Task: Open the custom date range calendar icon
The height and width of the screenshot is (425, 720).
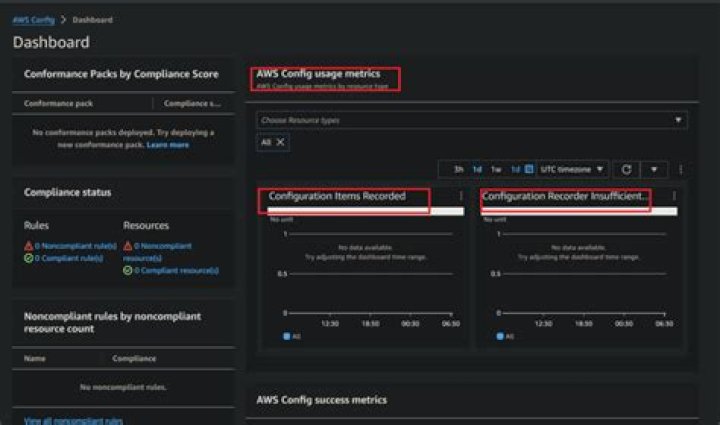Action: tap(529, 169)
